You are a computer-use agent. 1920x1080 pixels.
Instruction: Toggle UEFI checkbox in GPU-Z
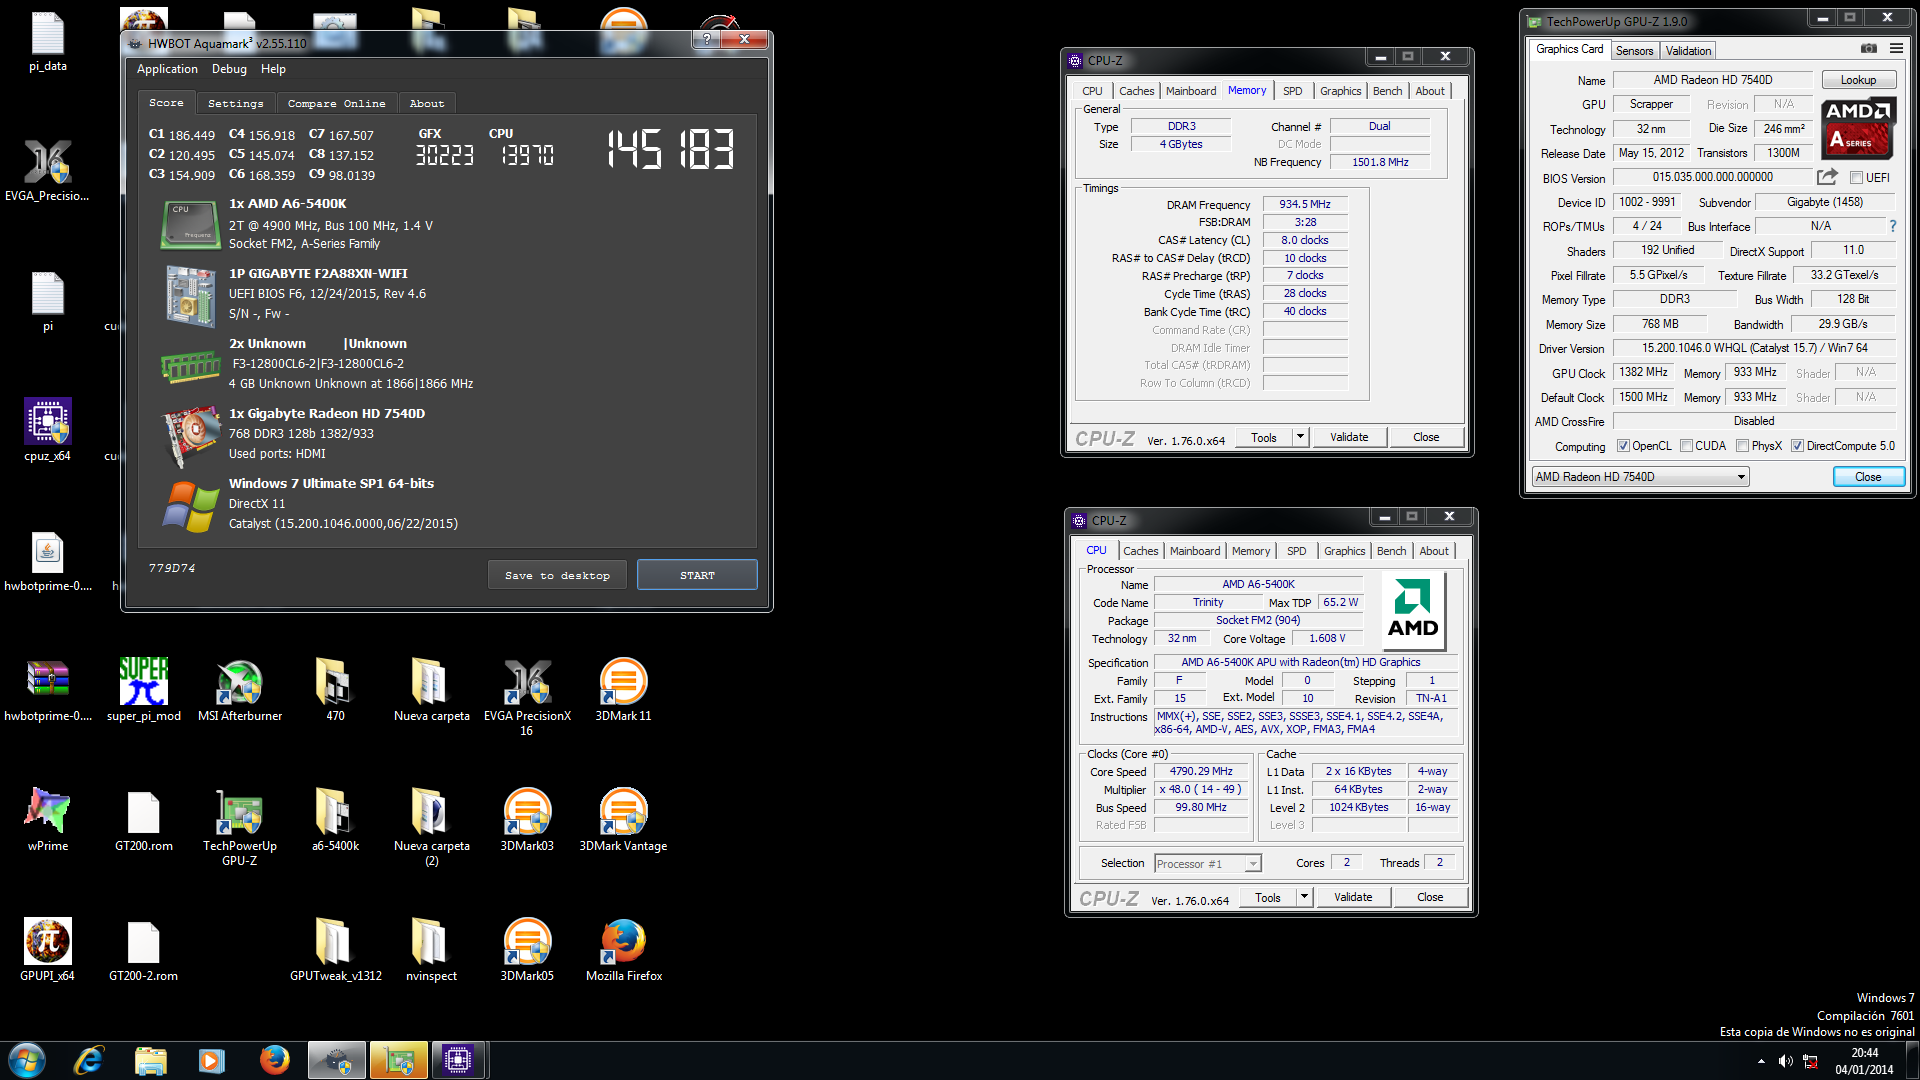pos(1856,178)
